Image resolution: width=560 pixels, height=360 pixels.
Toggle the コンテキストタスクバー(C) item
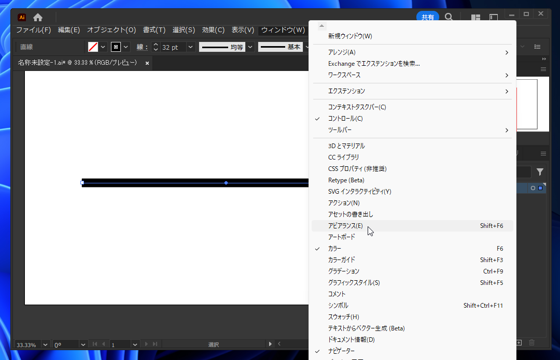click(x=412, y=107)
